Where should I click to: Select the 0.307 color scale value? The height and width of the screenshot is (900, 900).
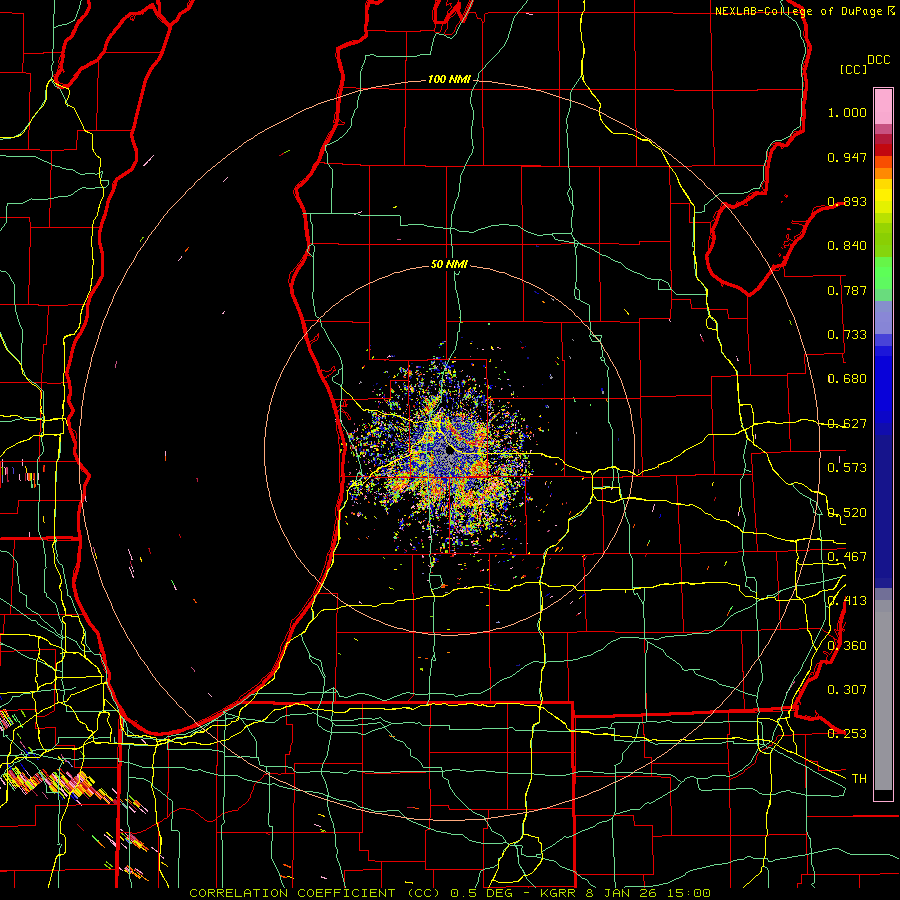point(847,689)
